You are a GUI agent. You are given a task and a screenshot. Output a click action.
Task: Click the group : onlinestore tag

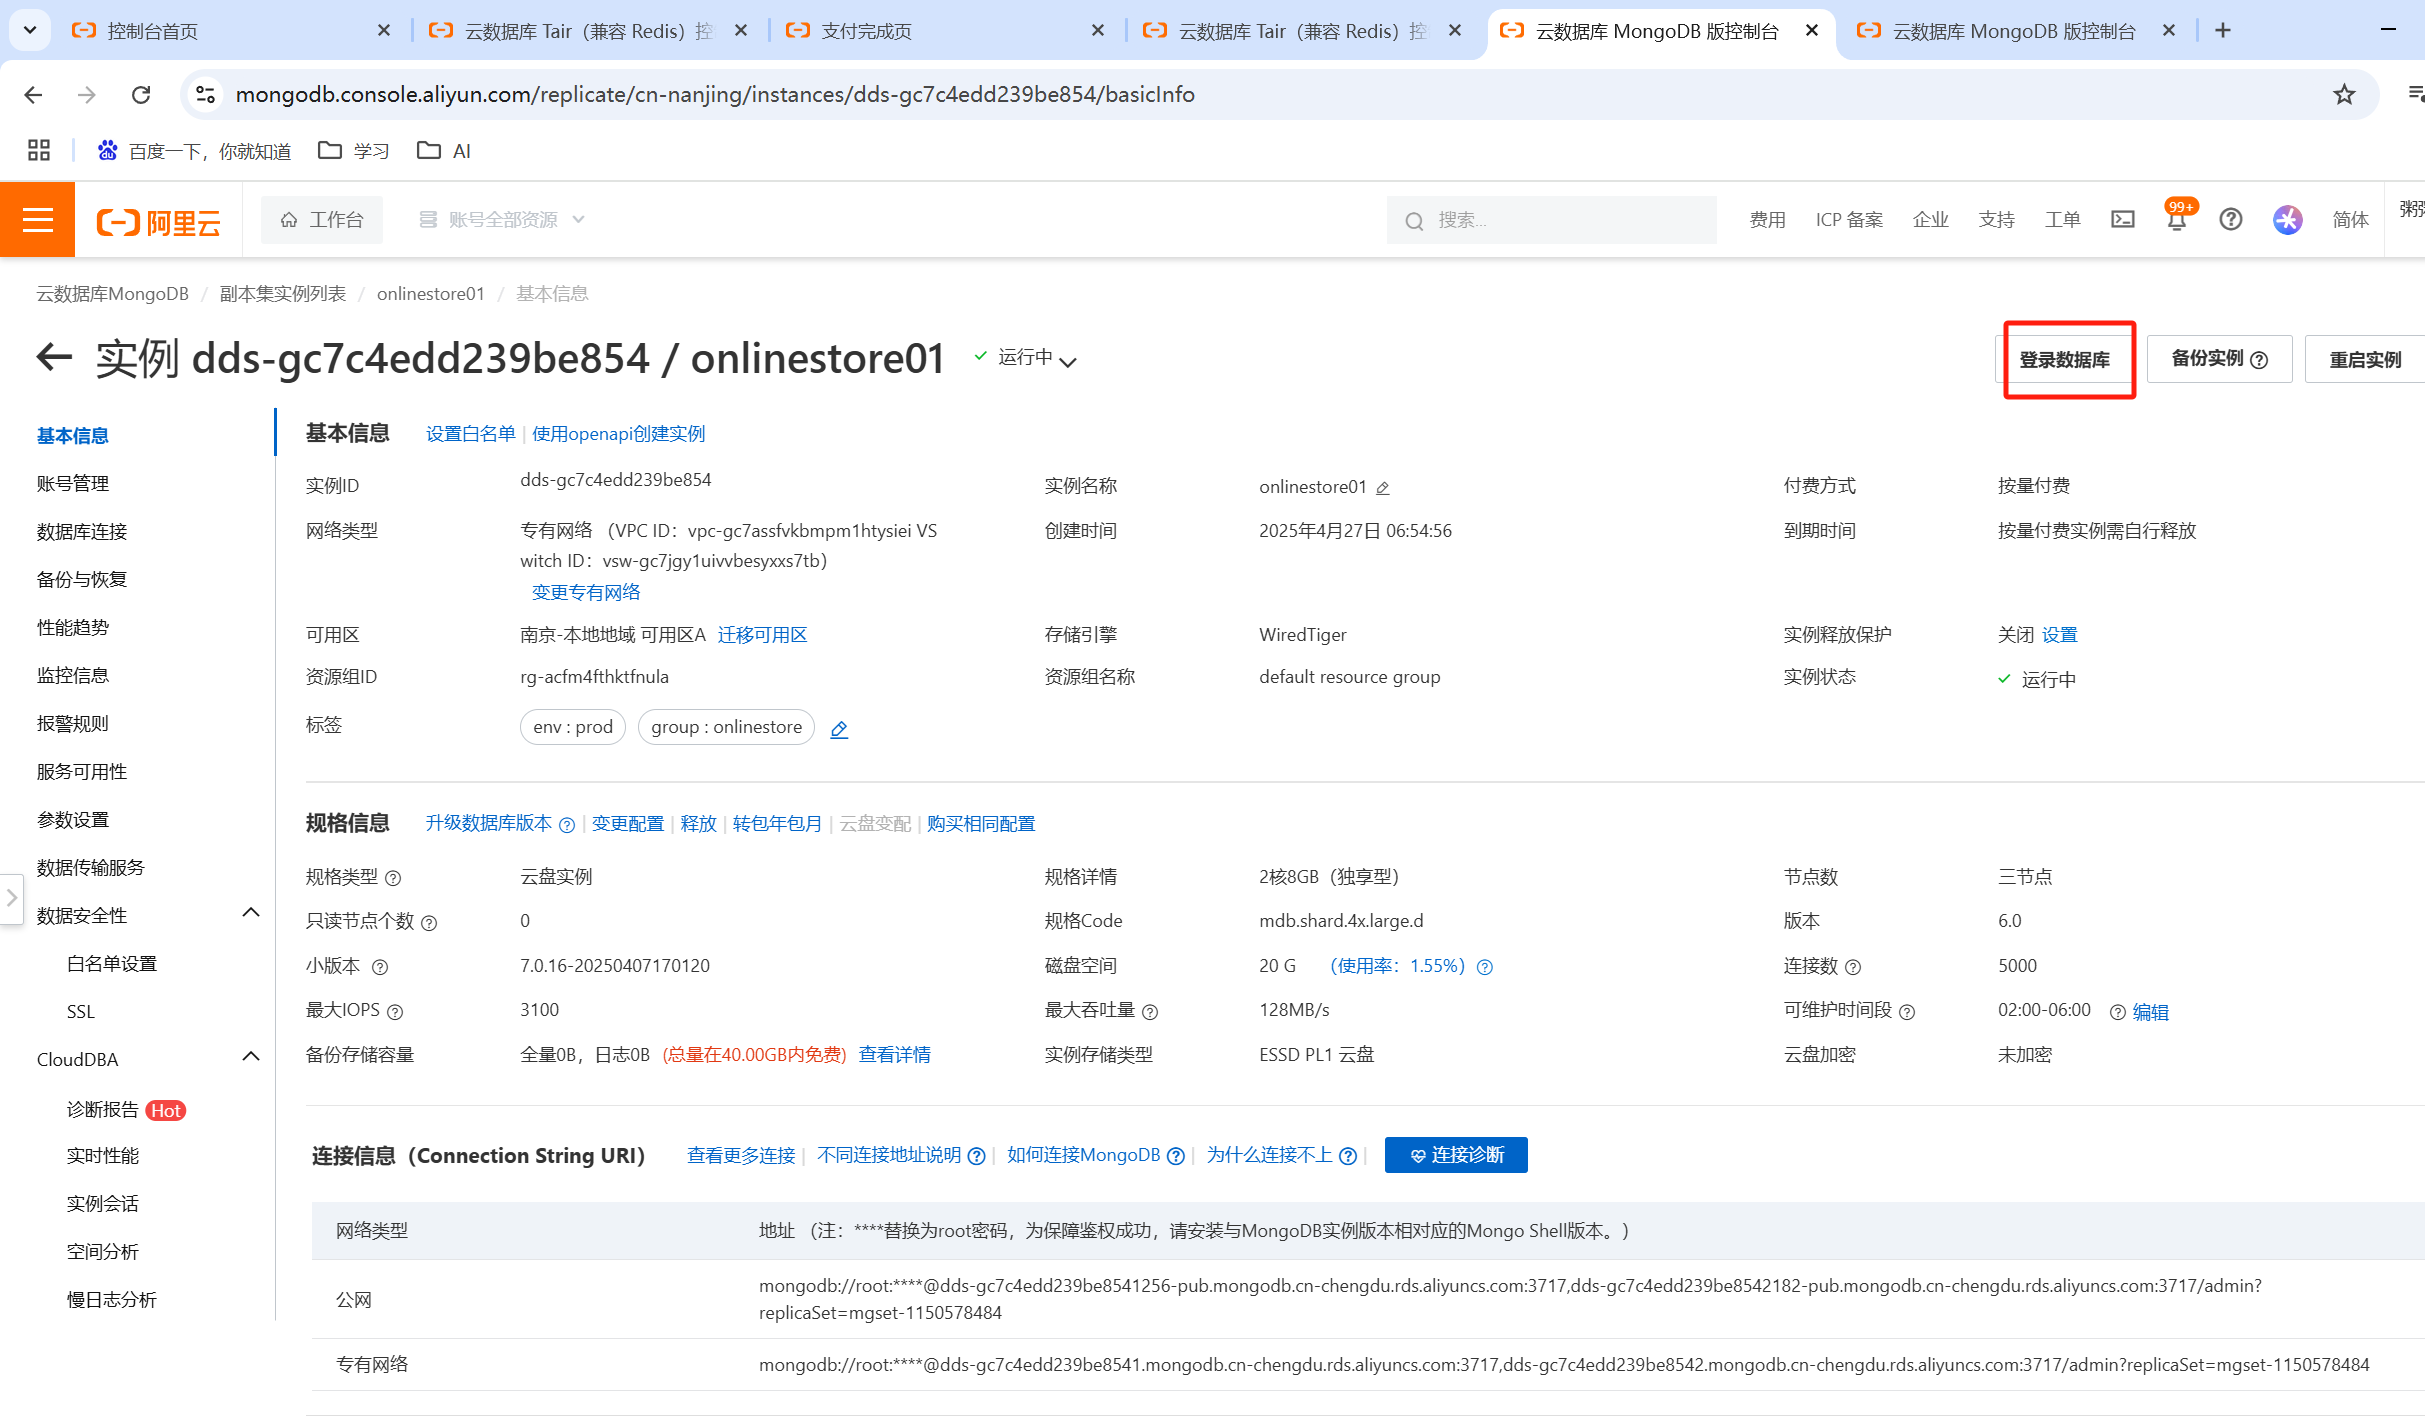pyautogui.click(x=726, y=727)
